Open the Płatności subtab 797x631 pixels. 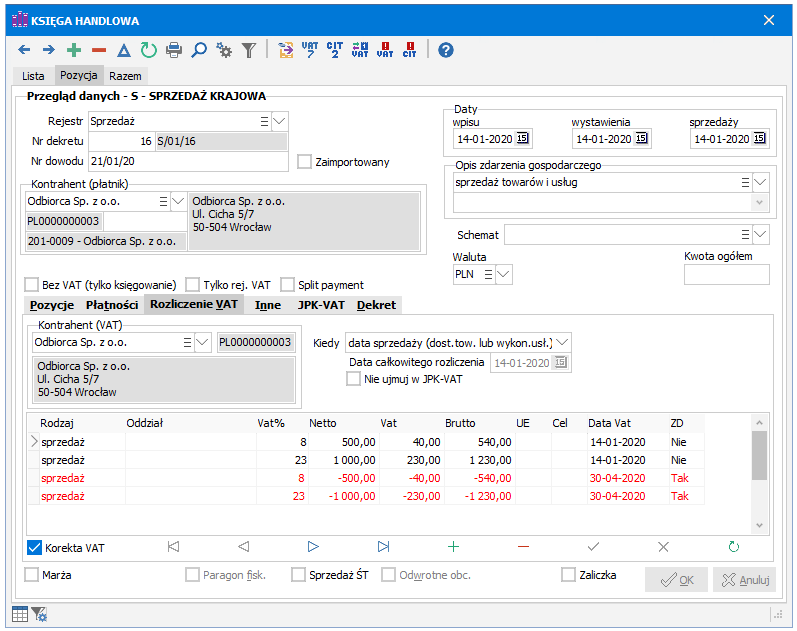point(112,305)
